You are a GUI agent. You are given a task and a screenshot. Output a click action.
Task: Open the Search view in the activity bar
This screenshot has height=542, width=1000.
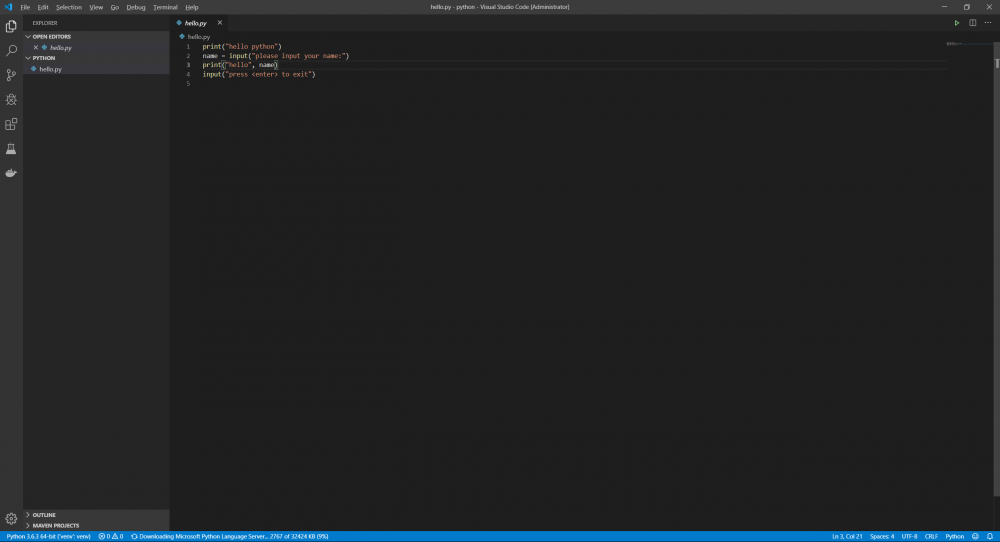pyautogui.click(x=11, y=50)
